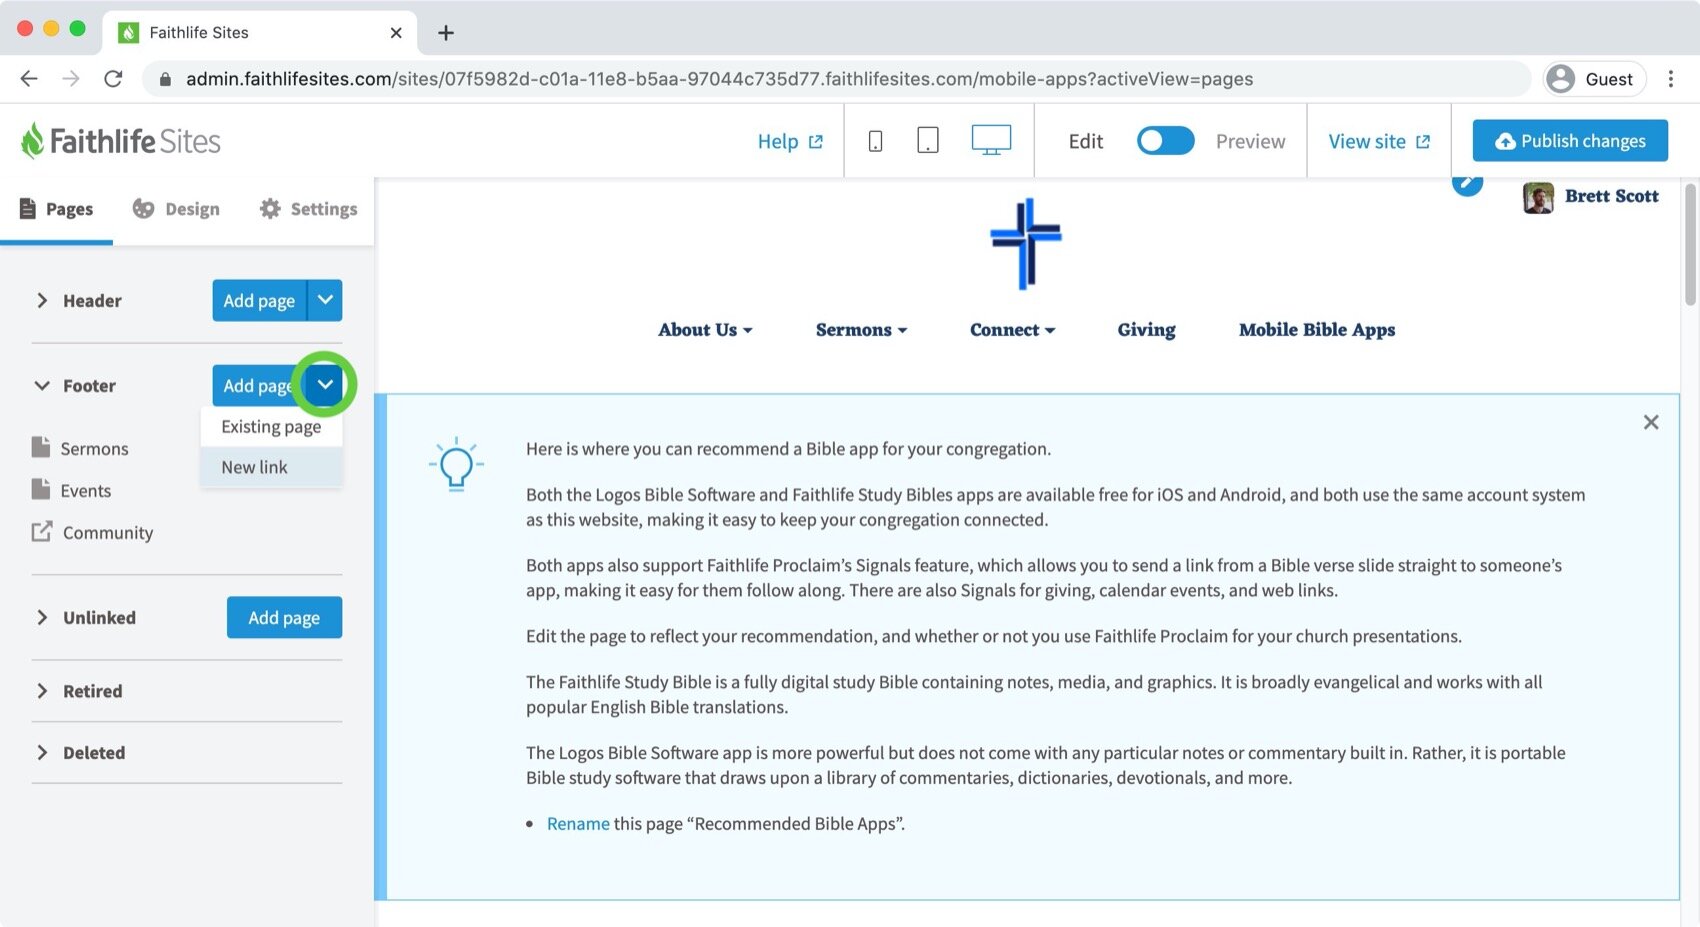This screenshot has width=1700, height=927.
Task: Click the Faithlife Sites flame logo
Action: point(120,141)
